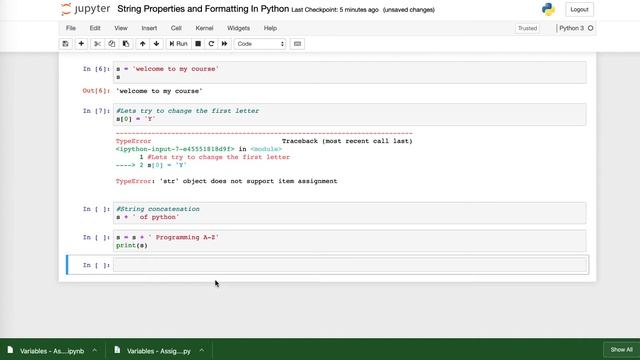
Task: Expand options for Variables .ipynb download
Action: pyautogui.click(x=95, y=351)
